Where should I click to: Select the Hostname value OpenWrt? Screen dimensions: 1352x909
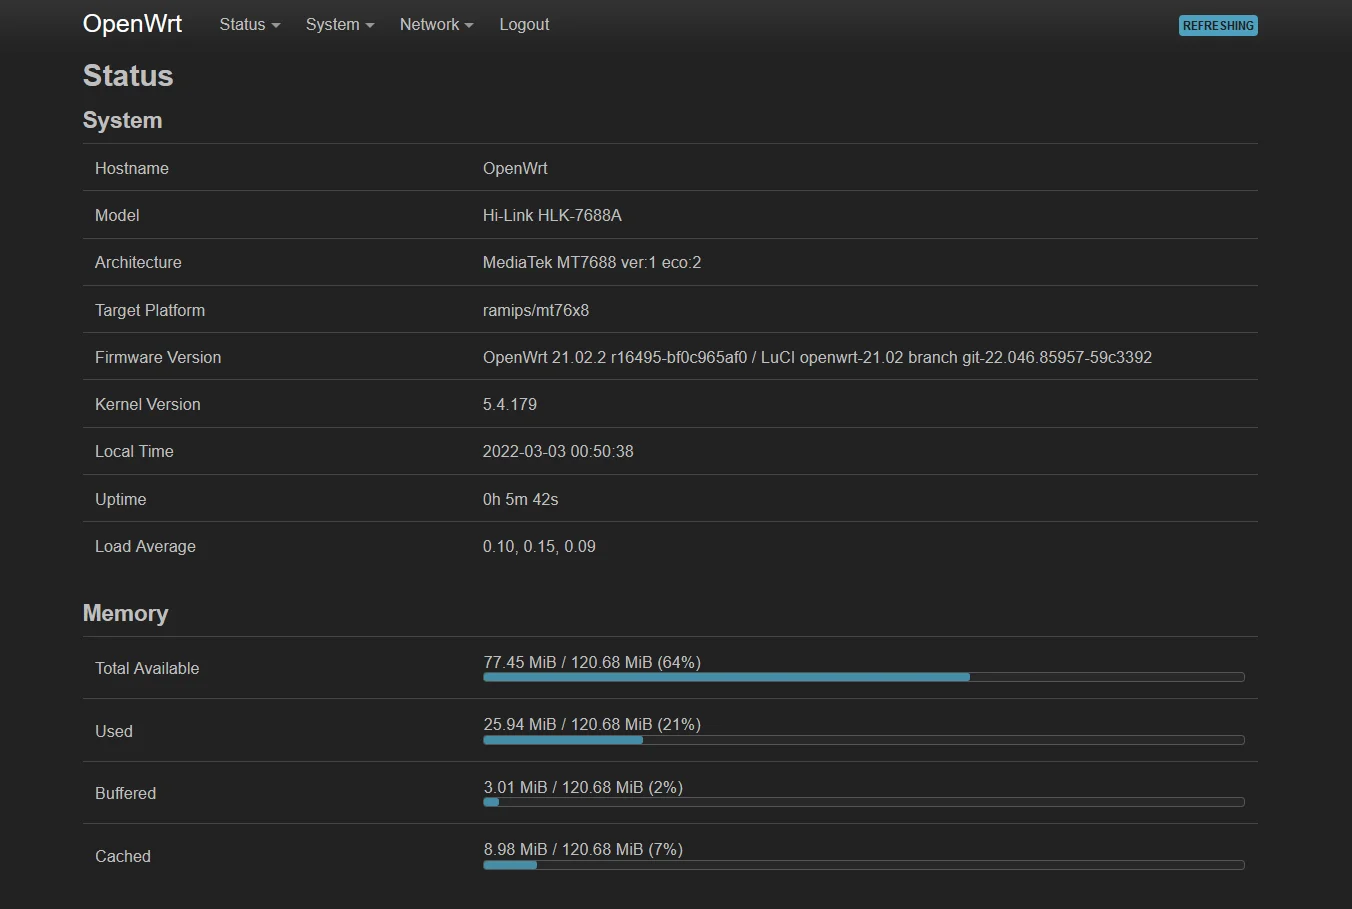coord(515,168)
